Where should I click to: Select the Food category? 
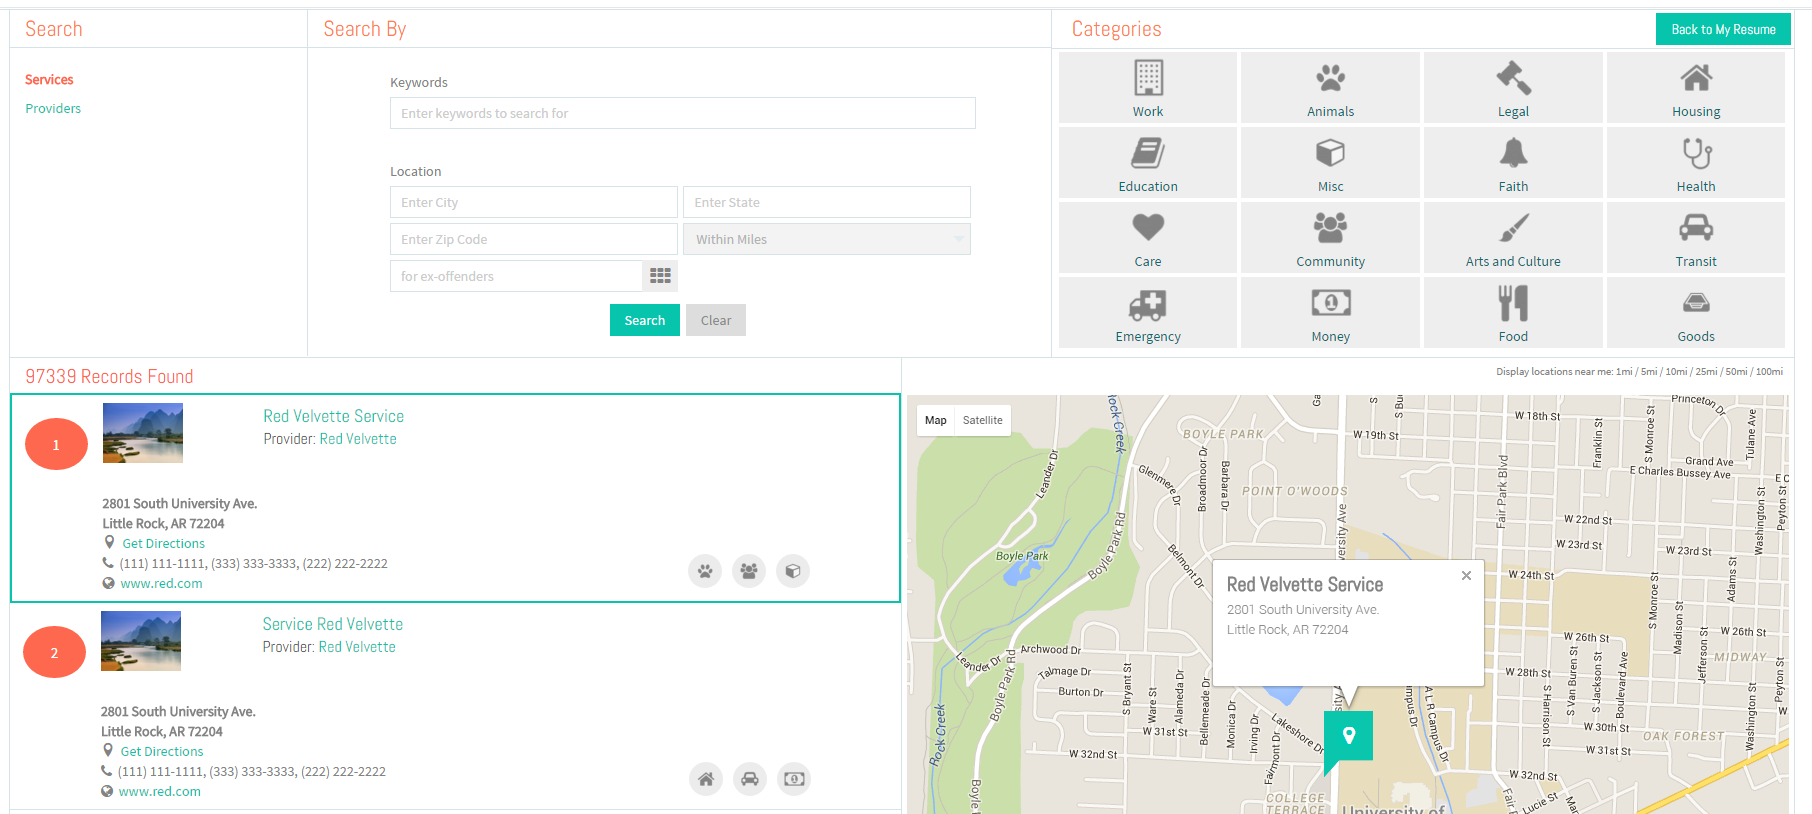tap(1513, 313)
